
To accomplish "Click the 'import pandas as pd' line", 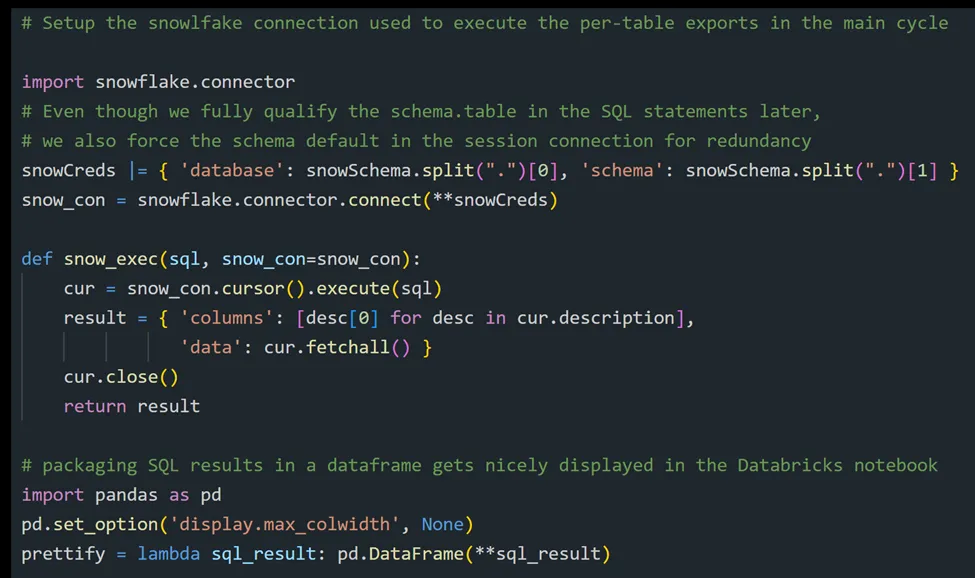I will [x=121, y=495].
